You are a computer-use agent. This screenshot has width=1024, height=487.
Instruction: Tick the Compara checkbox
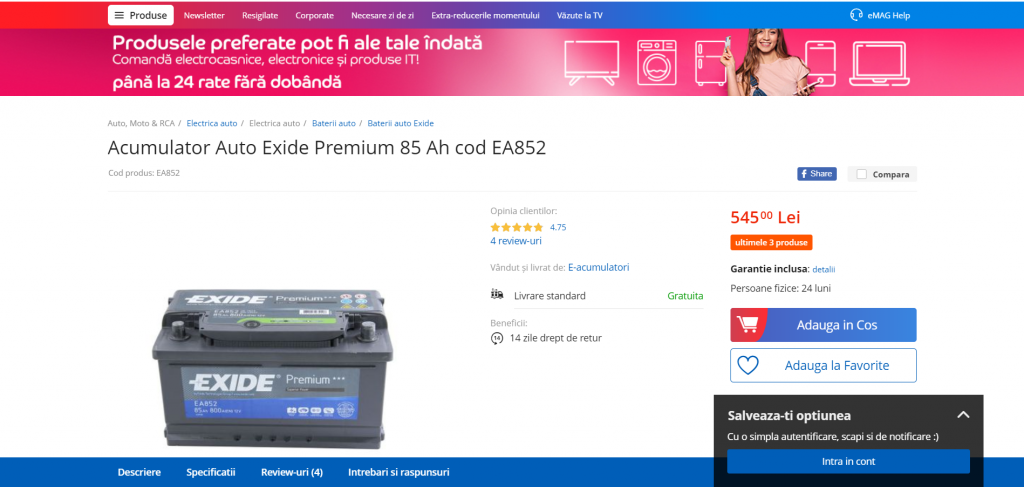pos(861,174)
